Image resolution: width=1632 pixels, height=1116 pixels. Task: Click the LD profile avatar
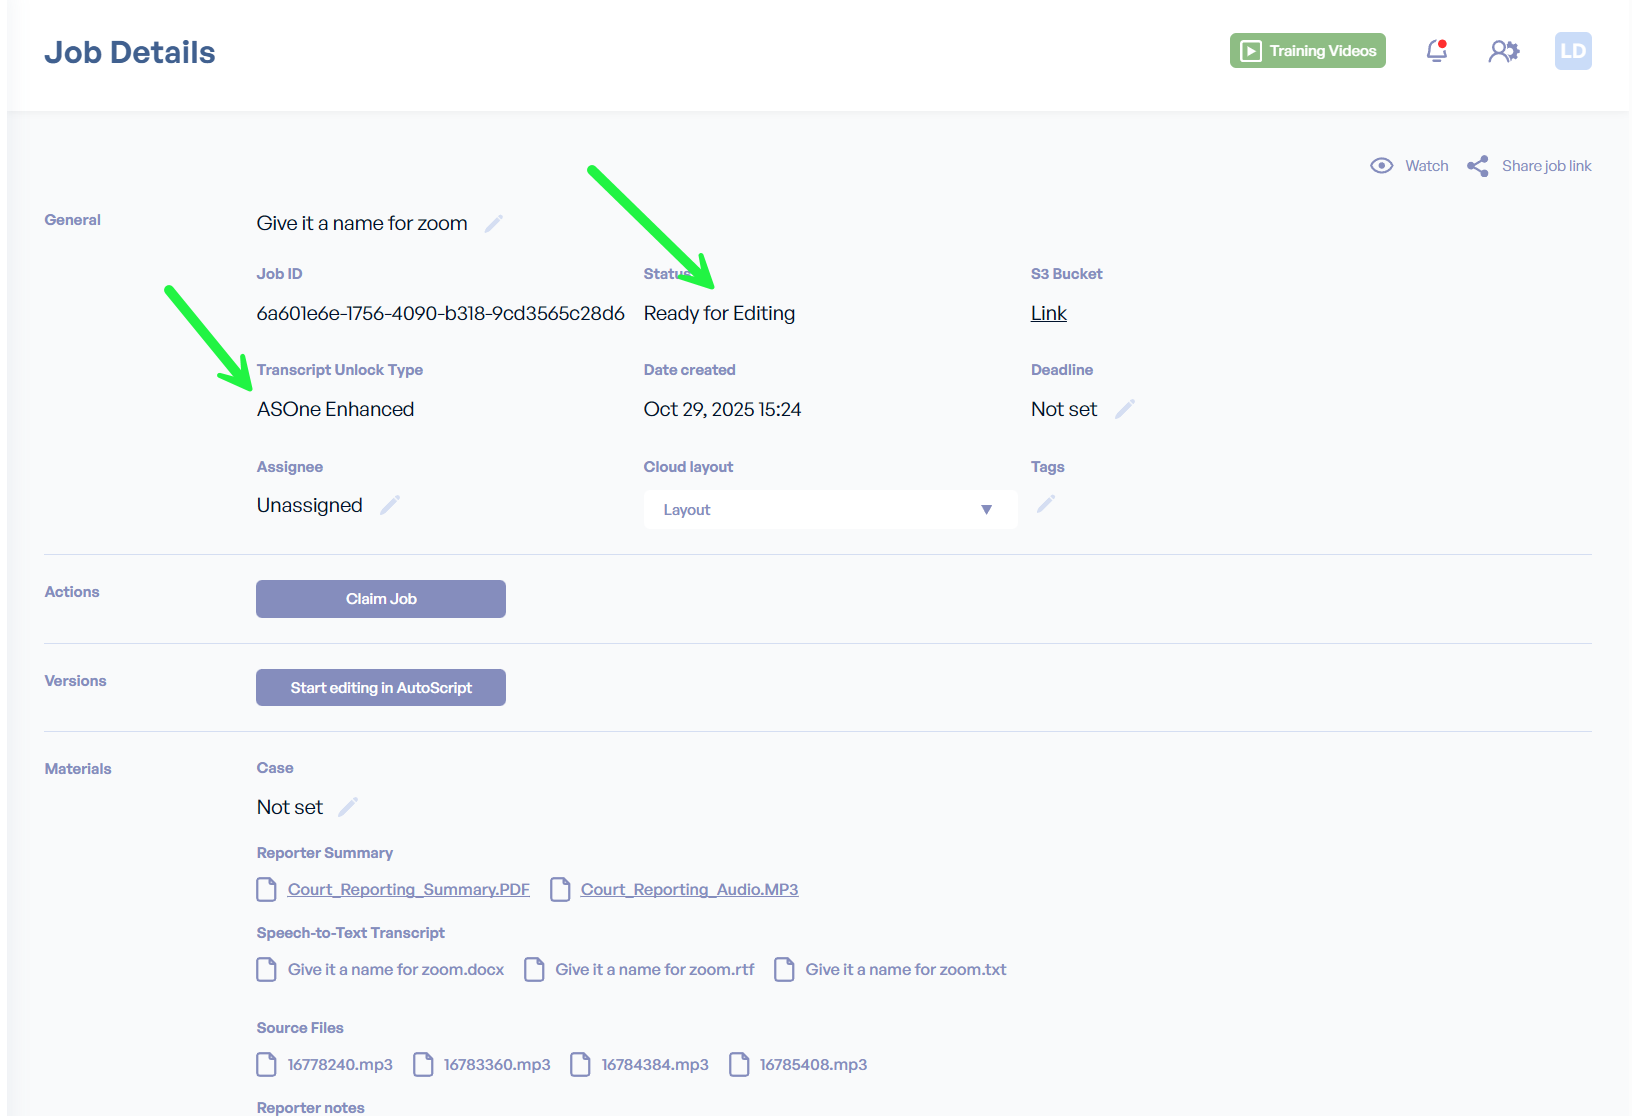(x=1572, y=51)
